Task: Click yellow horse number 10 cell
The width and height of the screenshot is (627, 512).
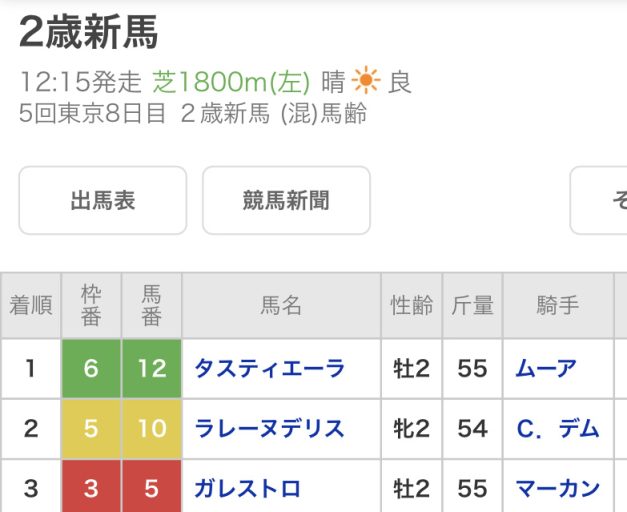Action: point(152,428)
